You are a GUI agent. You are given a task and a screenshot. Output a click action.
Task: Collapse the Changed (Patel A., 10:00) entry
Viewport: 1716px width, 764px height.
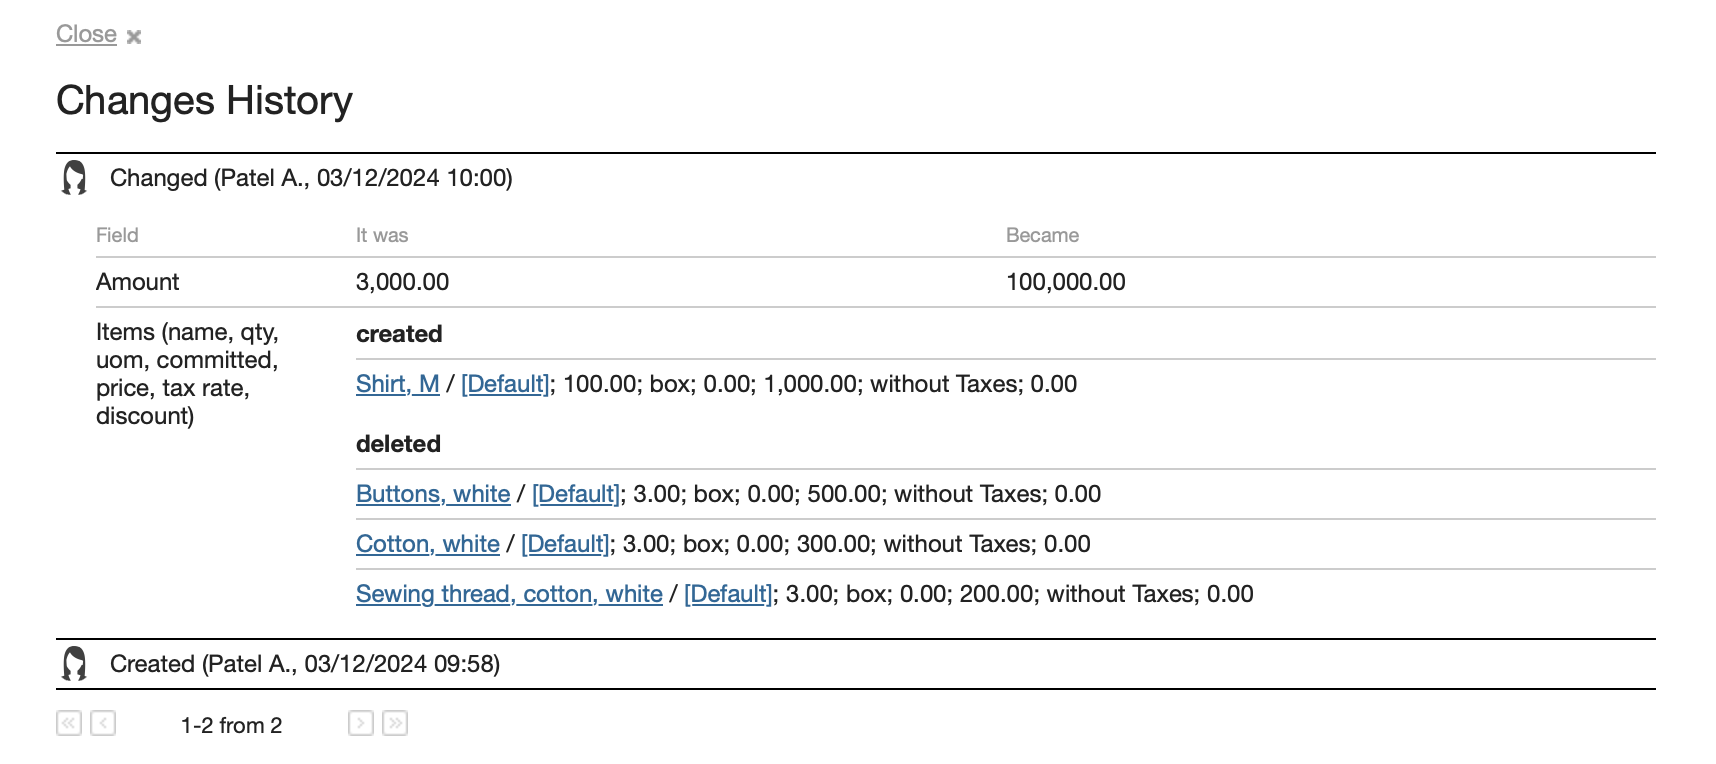tap(311, 178)
